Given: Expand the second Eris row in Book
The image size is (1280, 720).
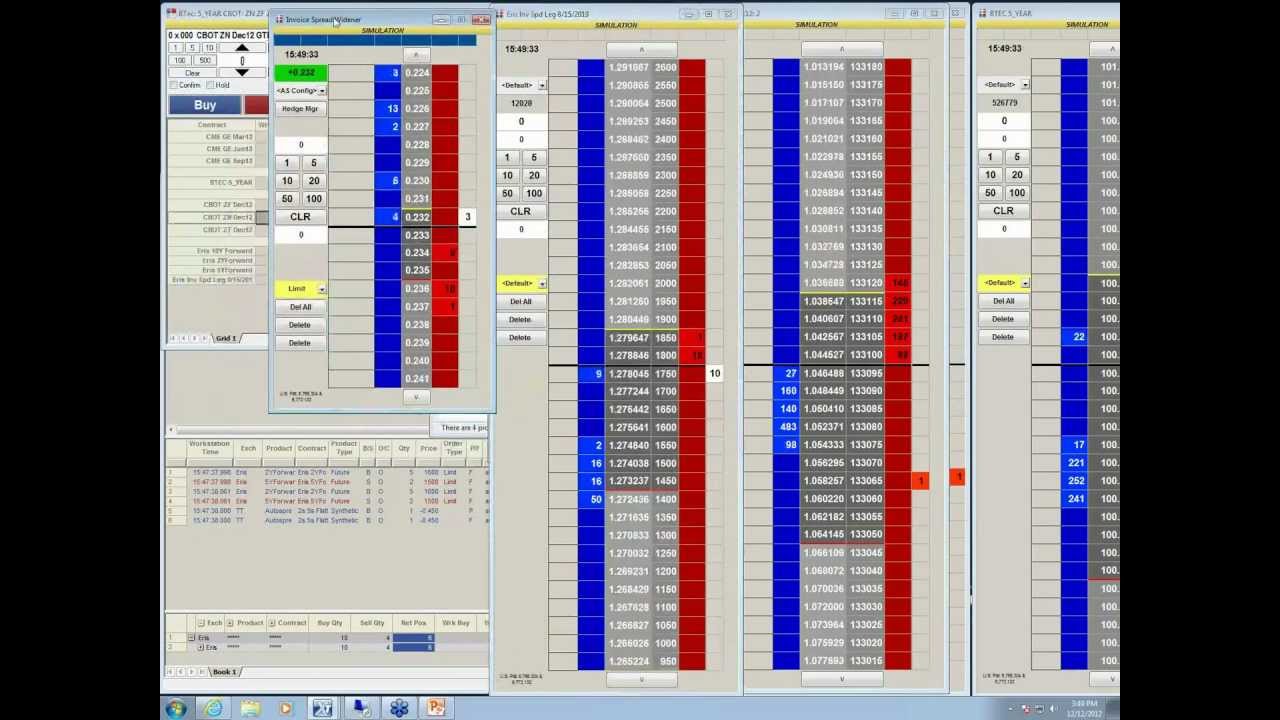Looking at the screenshot, I should [200, 648].
